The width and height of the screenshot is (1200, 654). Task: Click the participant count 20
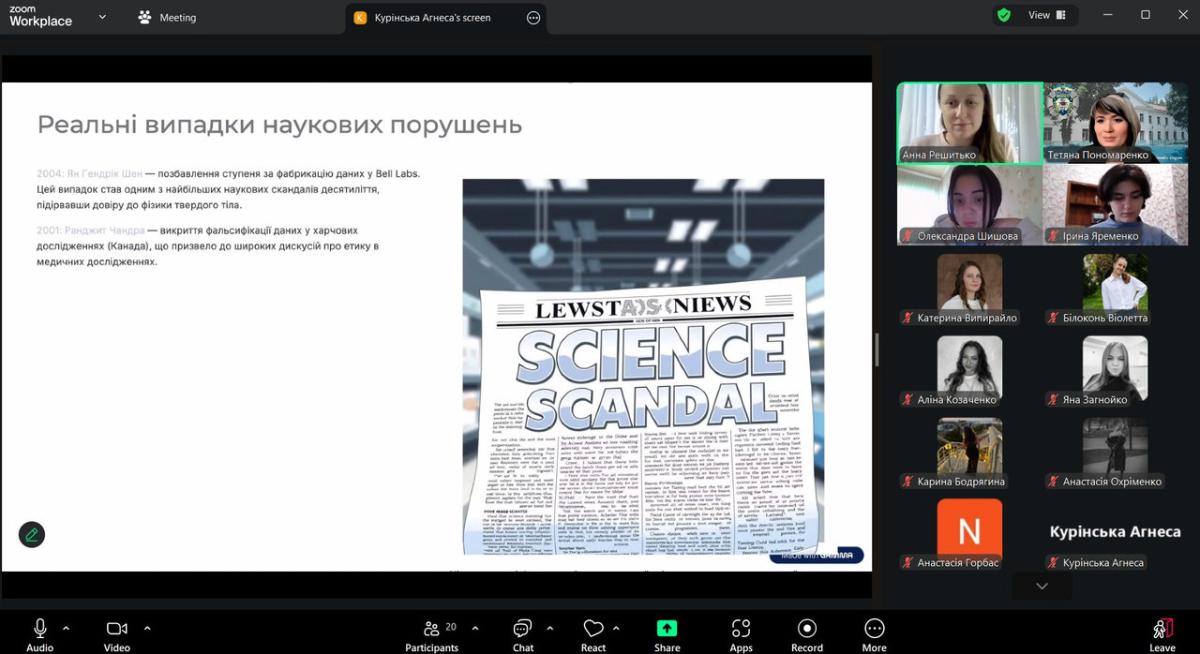(451, 627)
